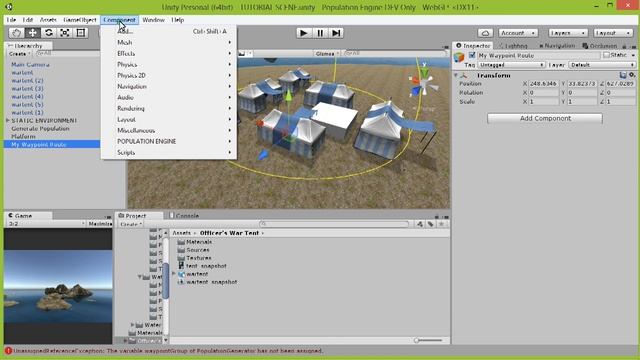The width and height of the screenshot is (640, 360).
Task: Collapse the Transform component
Action: 456,76
